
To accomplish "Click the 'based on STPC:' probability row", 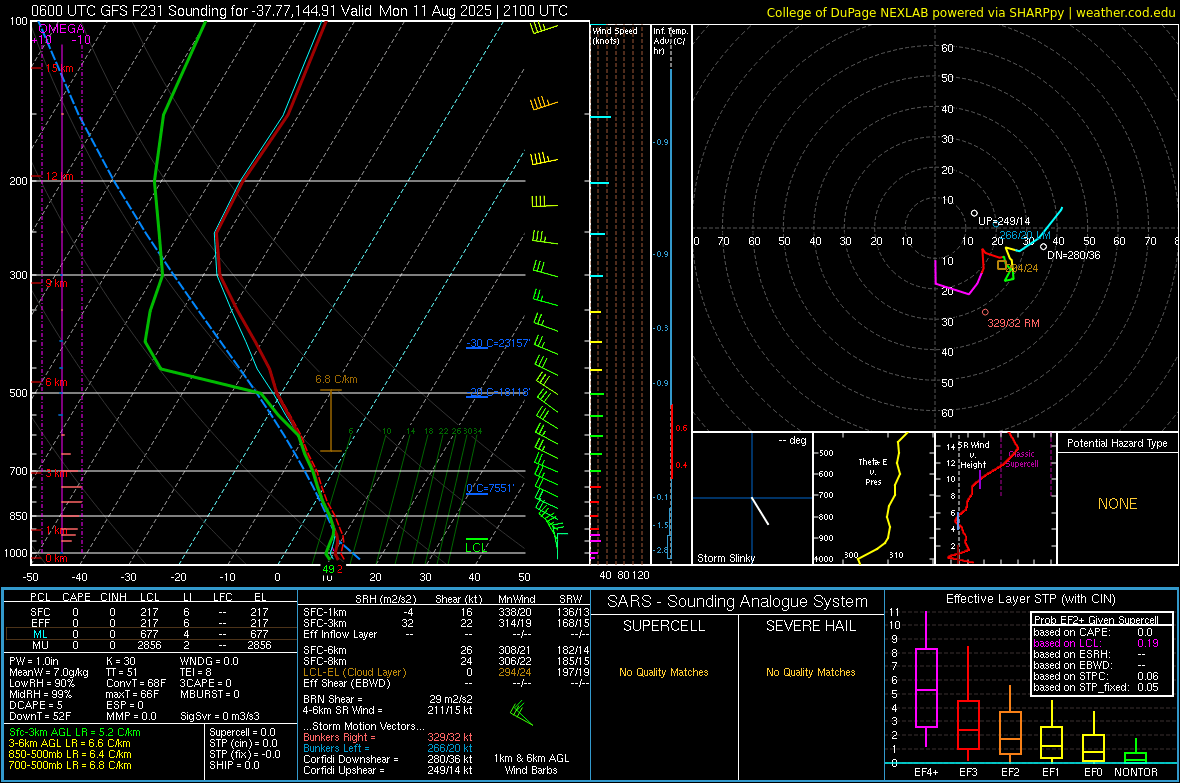I will [x=1096, y=676].
